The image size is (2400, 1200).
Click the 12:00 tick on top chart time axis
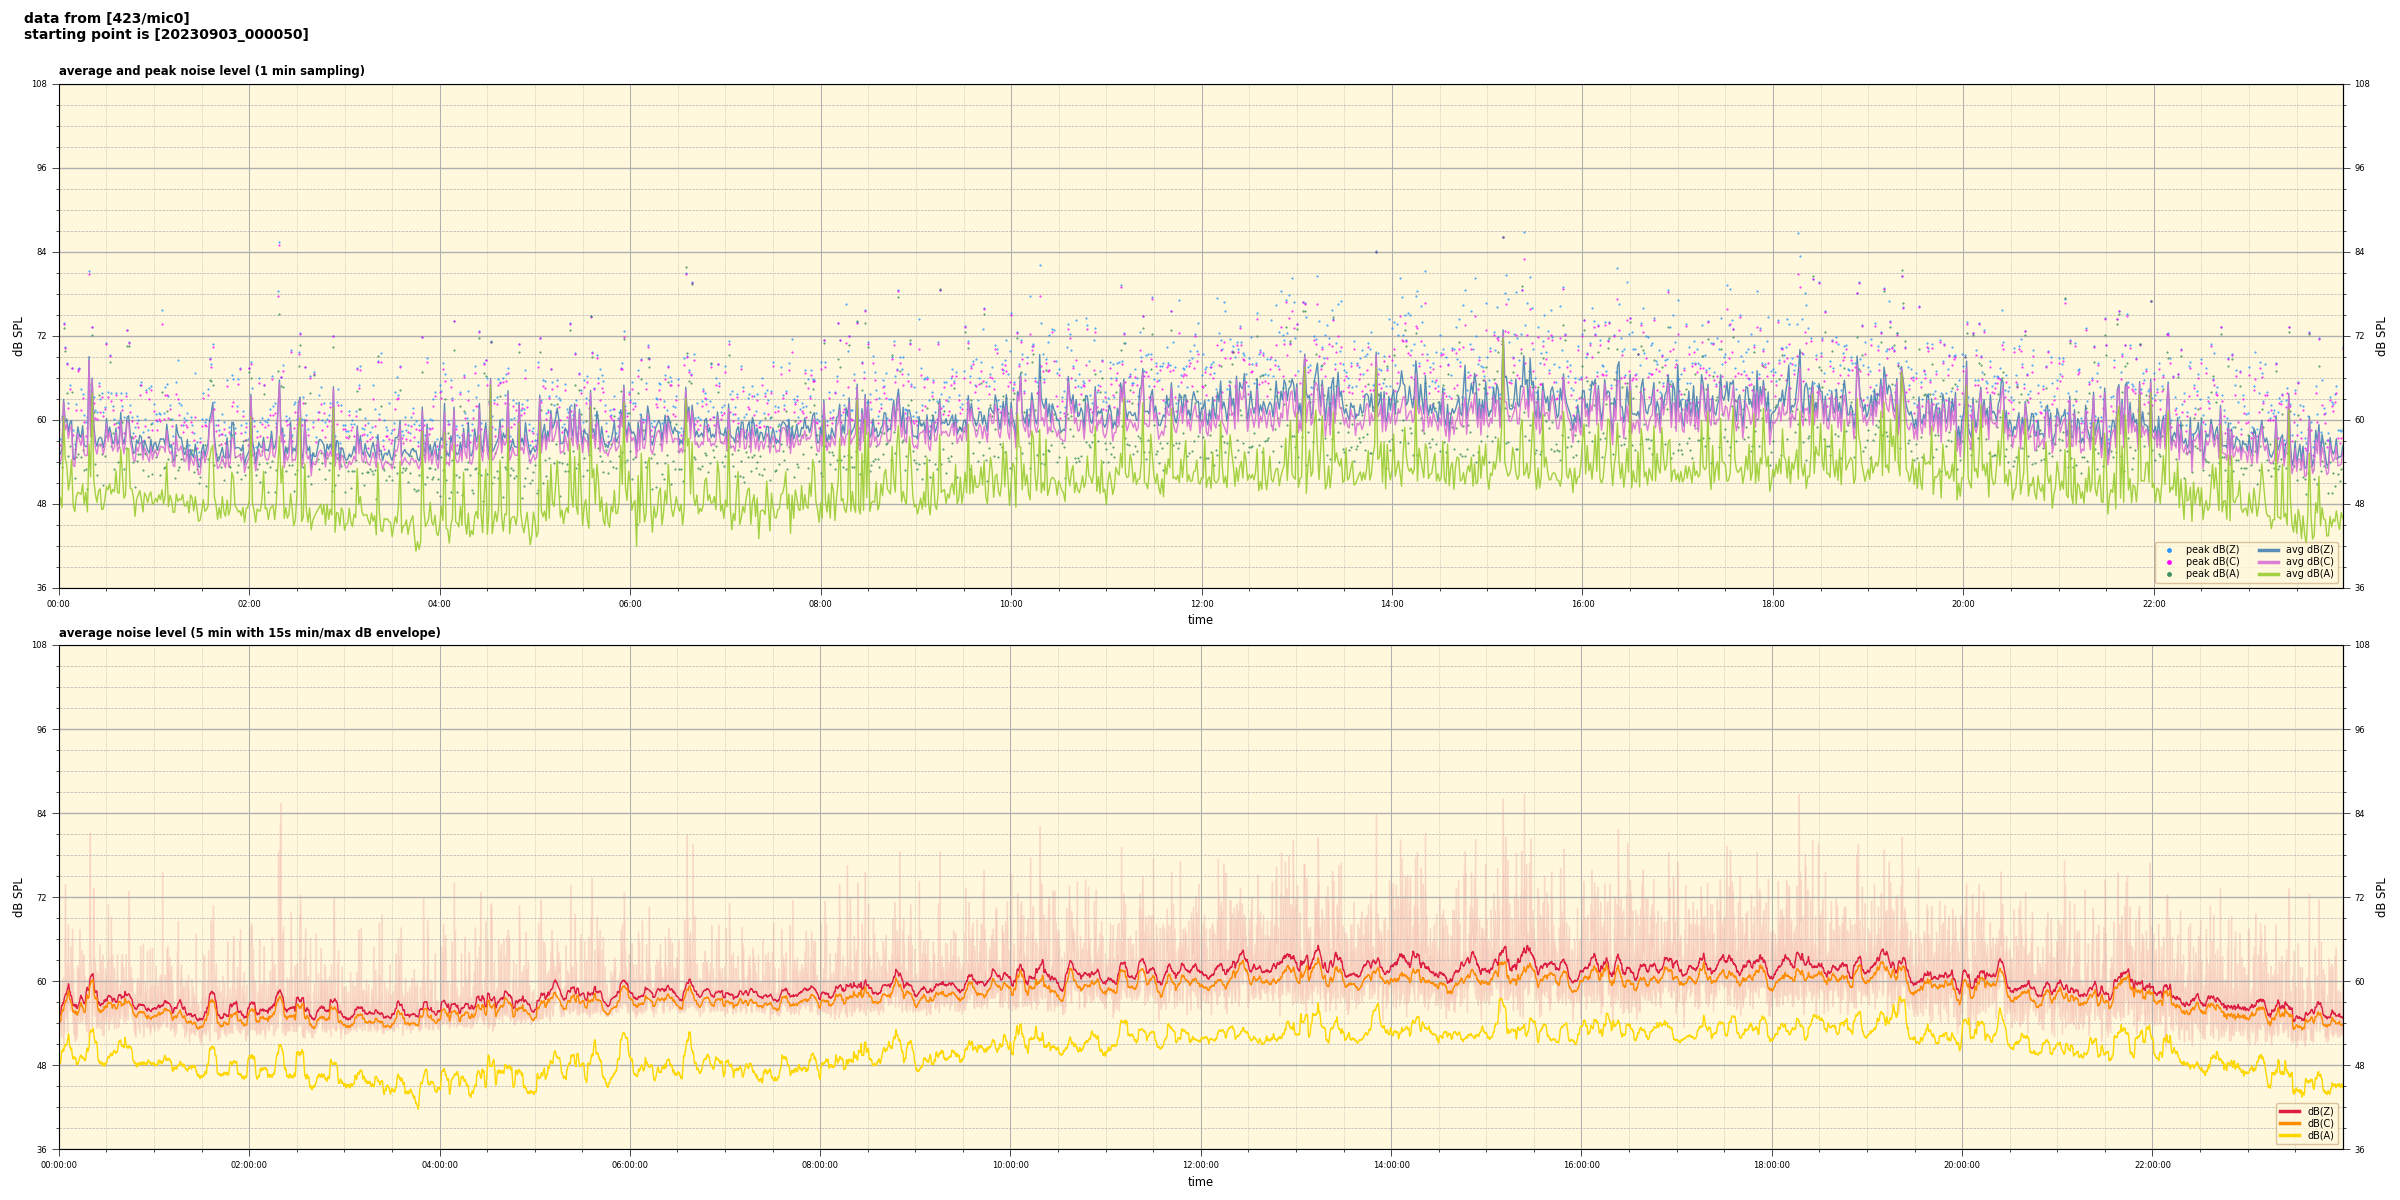pos(1201,604)
